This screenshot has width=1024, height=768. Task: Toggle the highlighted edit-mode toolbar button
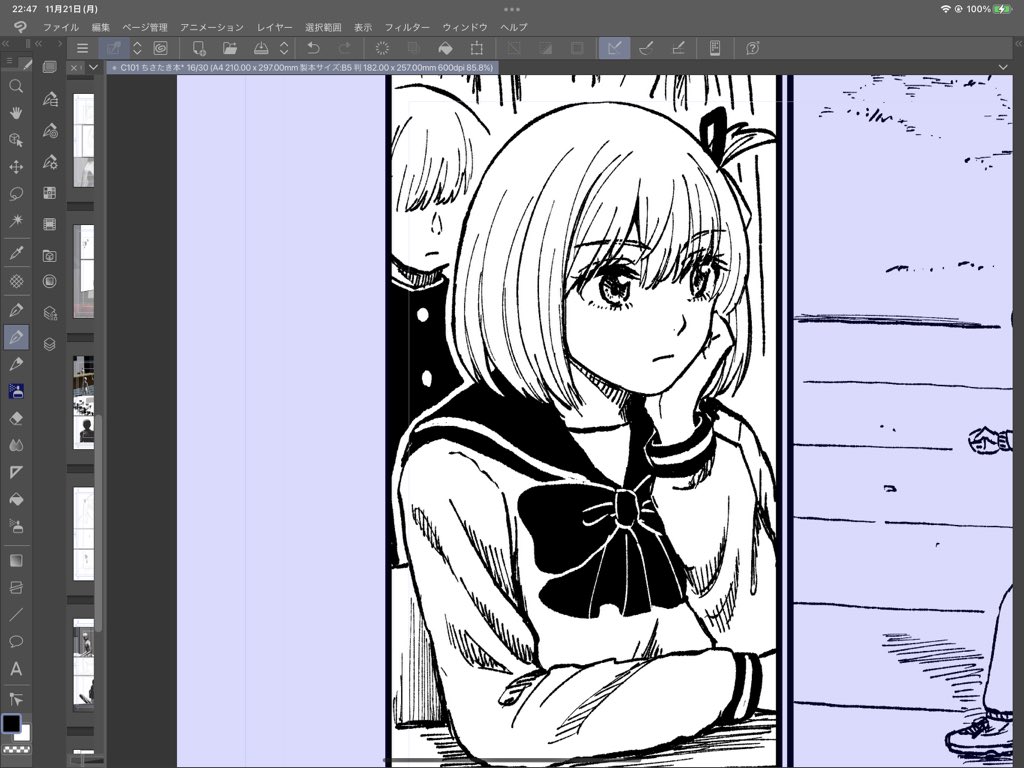(x=114, y=48)
